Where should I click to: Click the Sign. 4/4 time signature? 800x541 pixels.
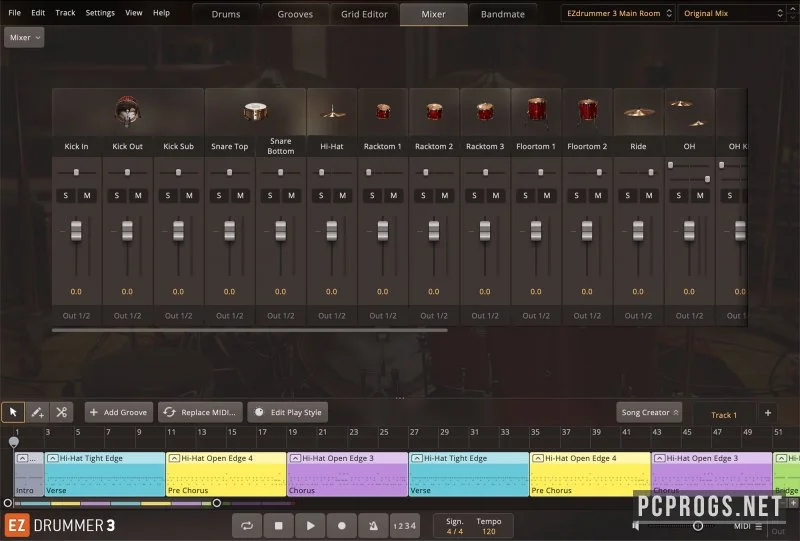click(x=455, y=526)
